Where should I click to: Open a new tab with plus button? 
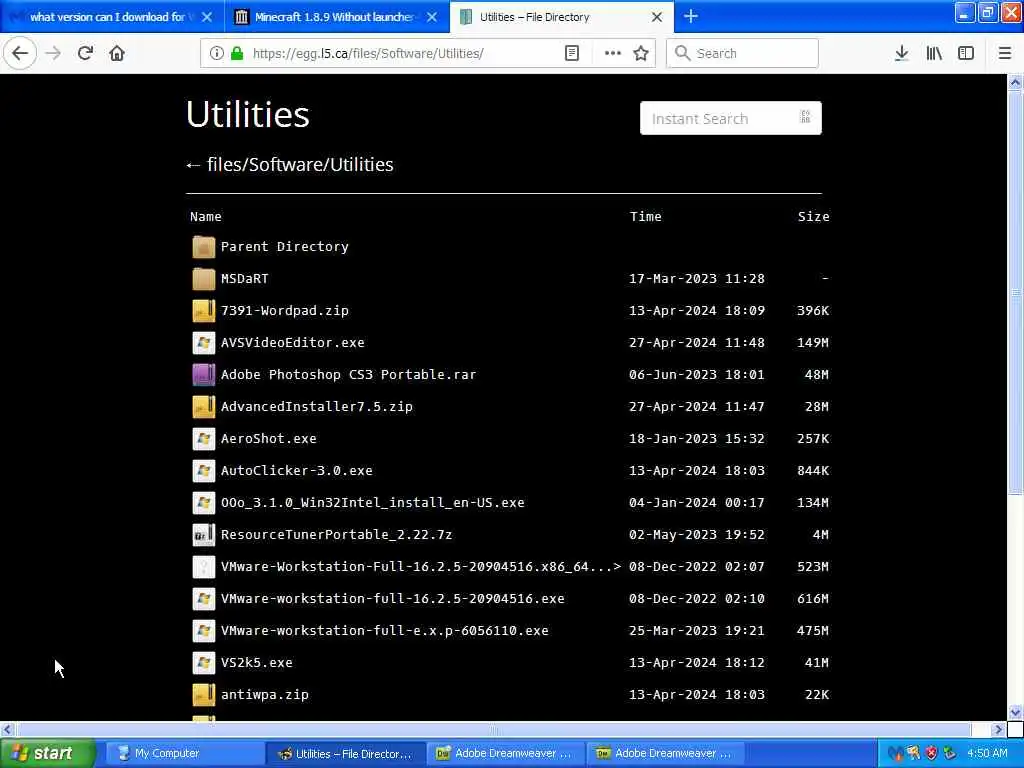pyautogui.click(x=690, y=16)
